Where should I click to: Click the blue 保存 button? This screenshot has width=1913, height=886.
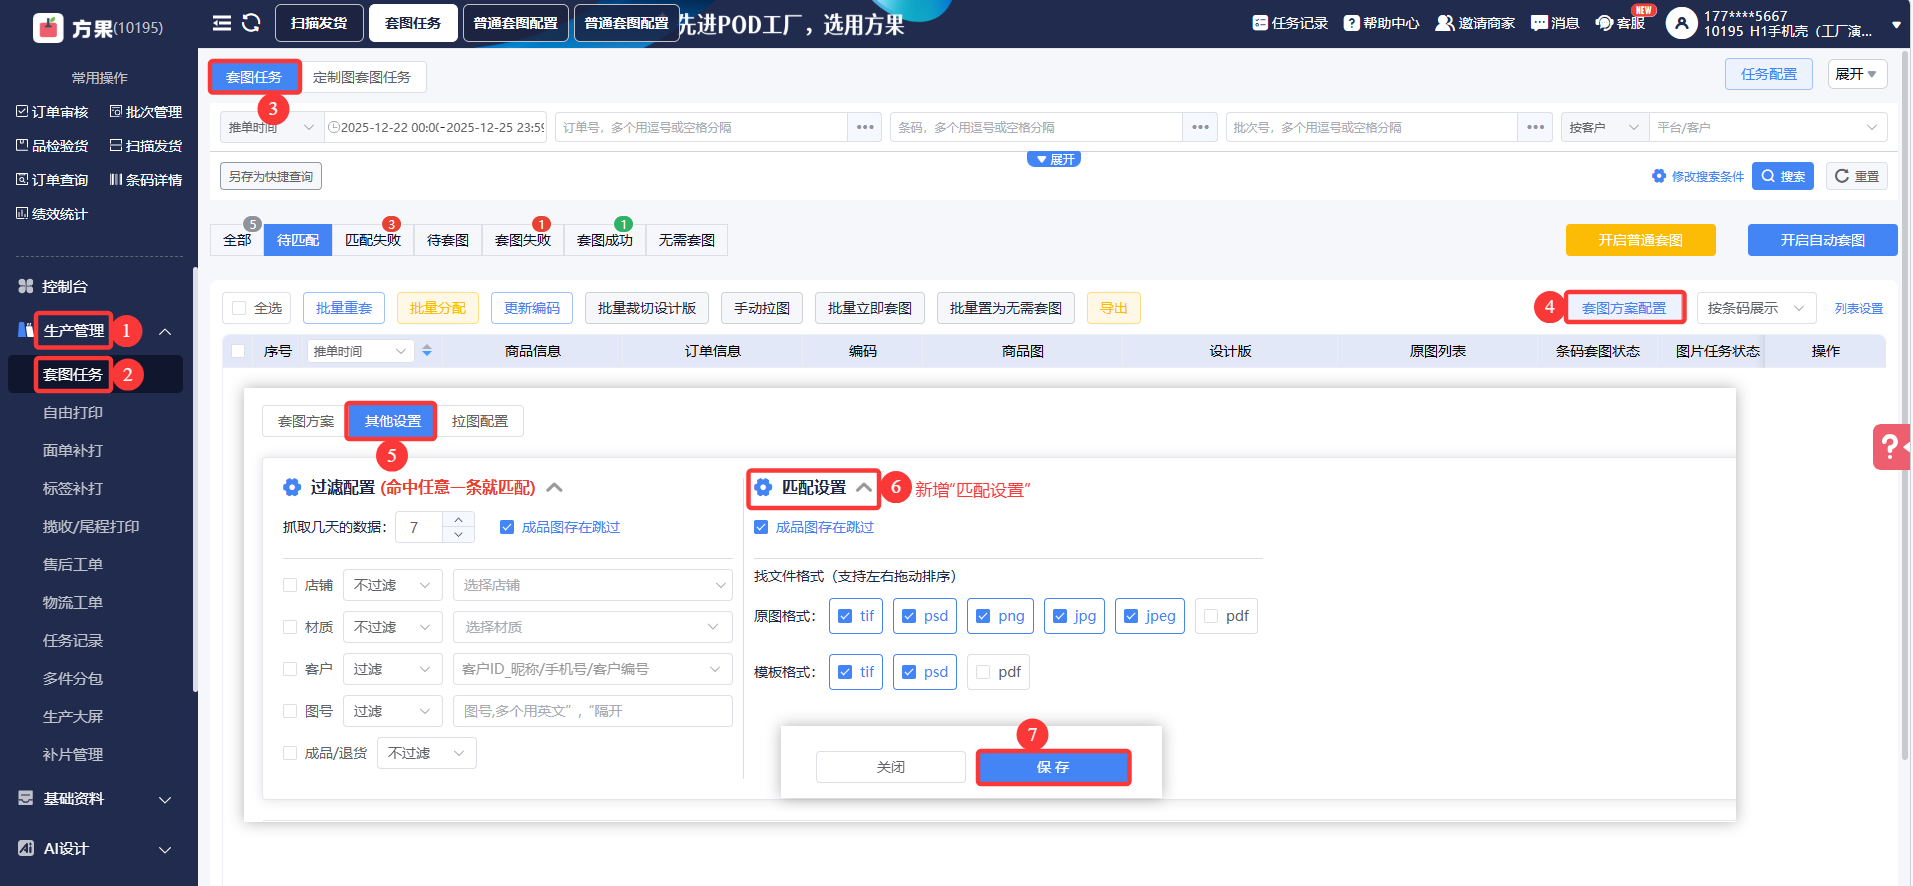click(x=1053, y=767)
